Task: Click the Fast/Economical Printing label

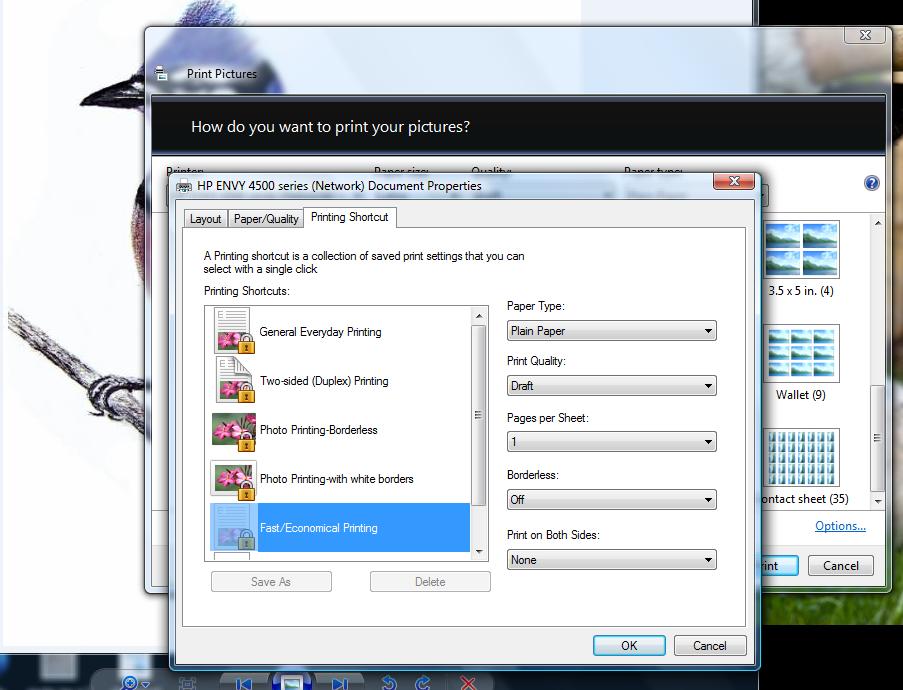Action: [x=318, y=528]
